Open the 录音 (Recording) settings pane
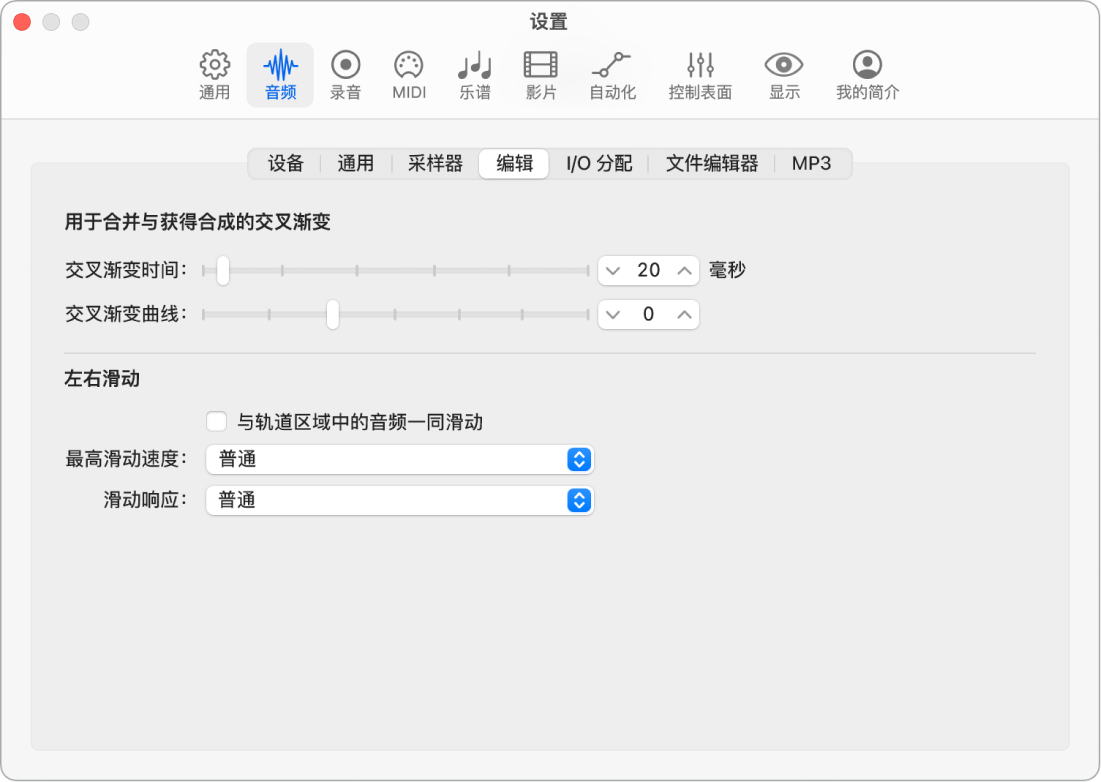Viewport: 1101px width, 782px height. [x=345, y=74]
